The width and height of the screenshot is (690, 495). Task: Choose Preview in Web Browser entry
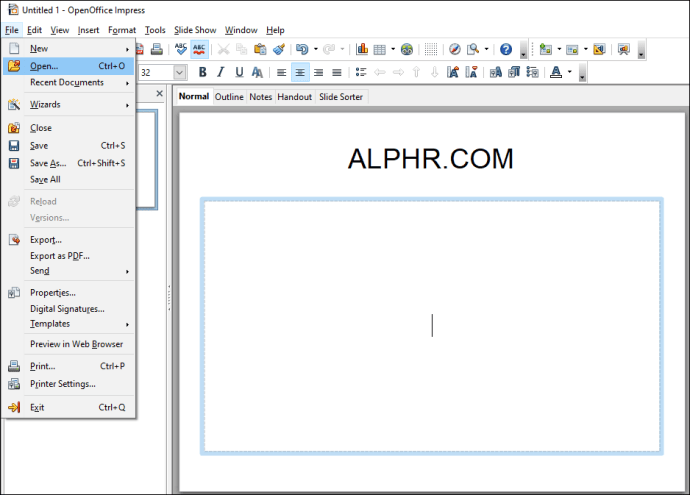point(68,344)
